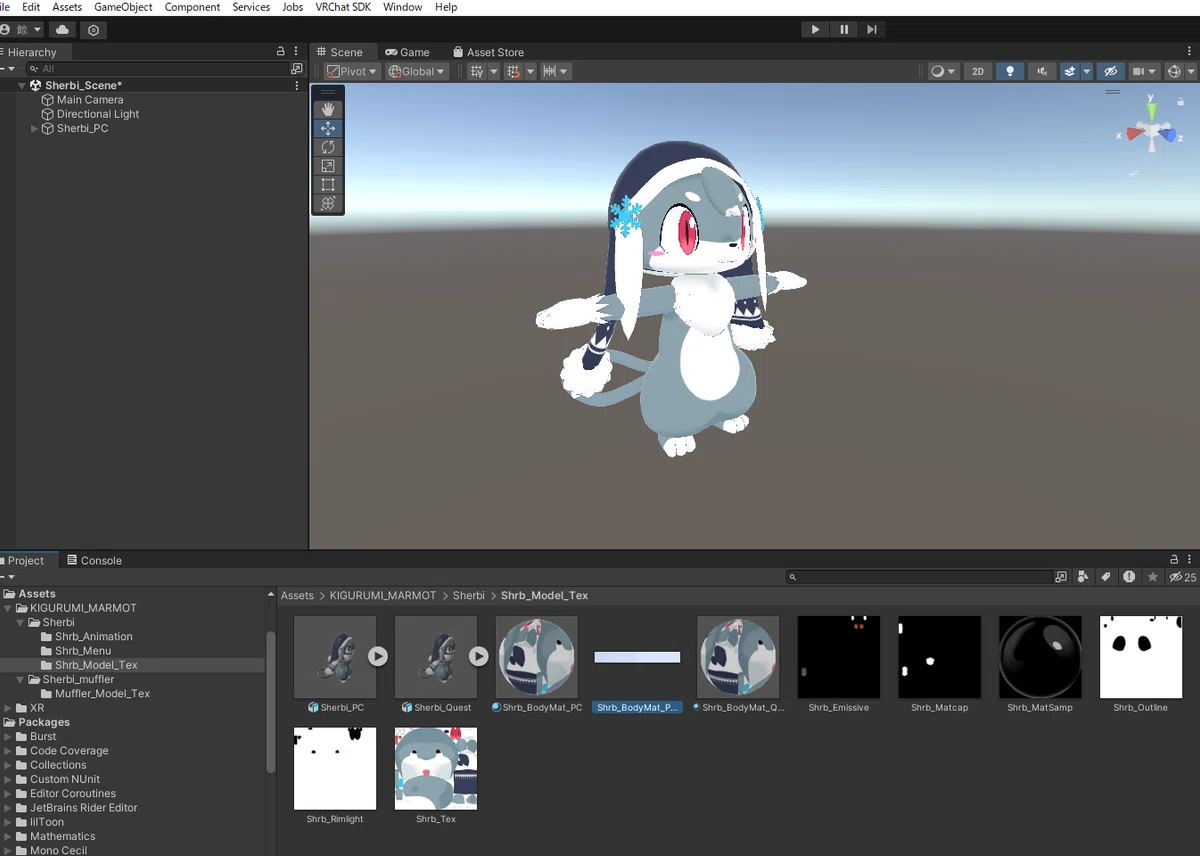Open the Component menu
Screen dimensions: 1200x856
tap(192, 7)
